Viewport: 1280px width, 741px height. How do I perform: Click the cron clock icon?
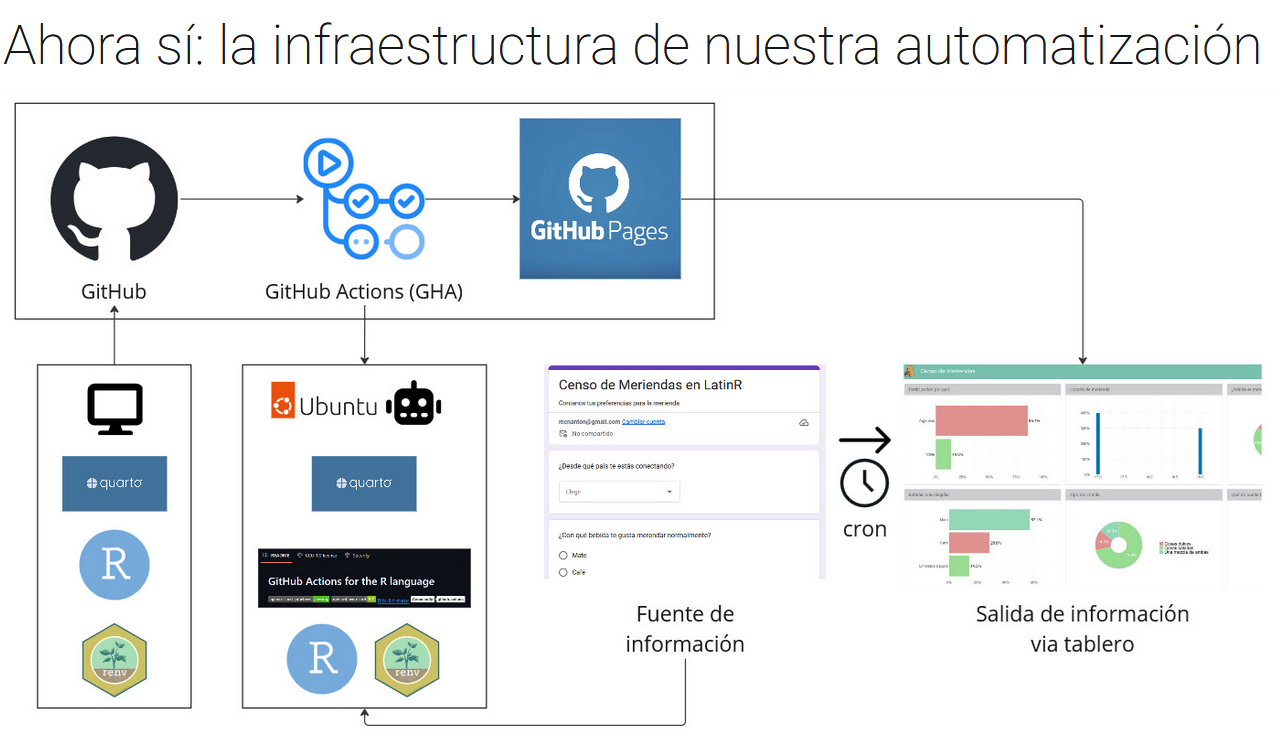pos(864,484)
